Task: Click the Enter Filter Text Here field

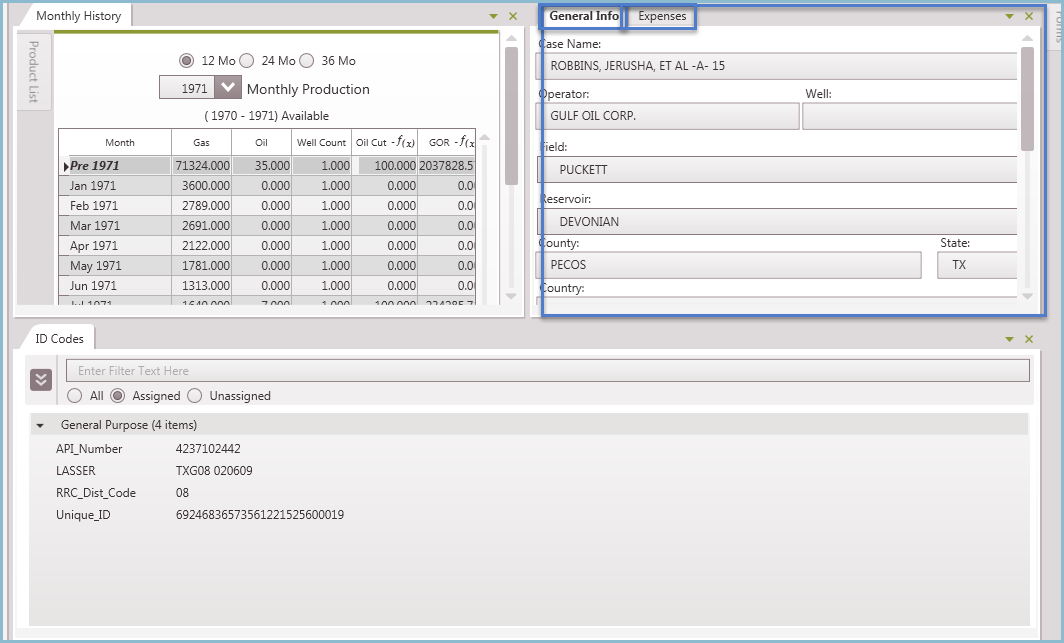Action: tap(546, 371)
